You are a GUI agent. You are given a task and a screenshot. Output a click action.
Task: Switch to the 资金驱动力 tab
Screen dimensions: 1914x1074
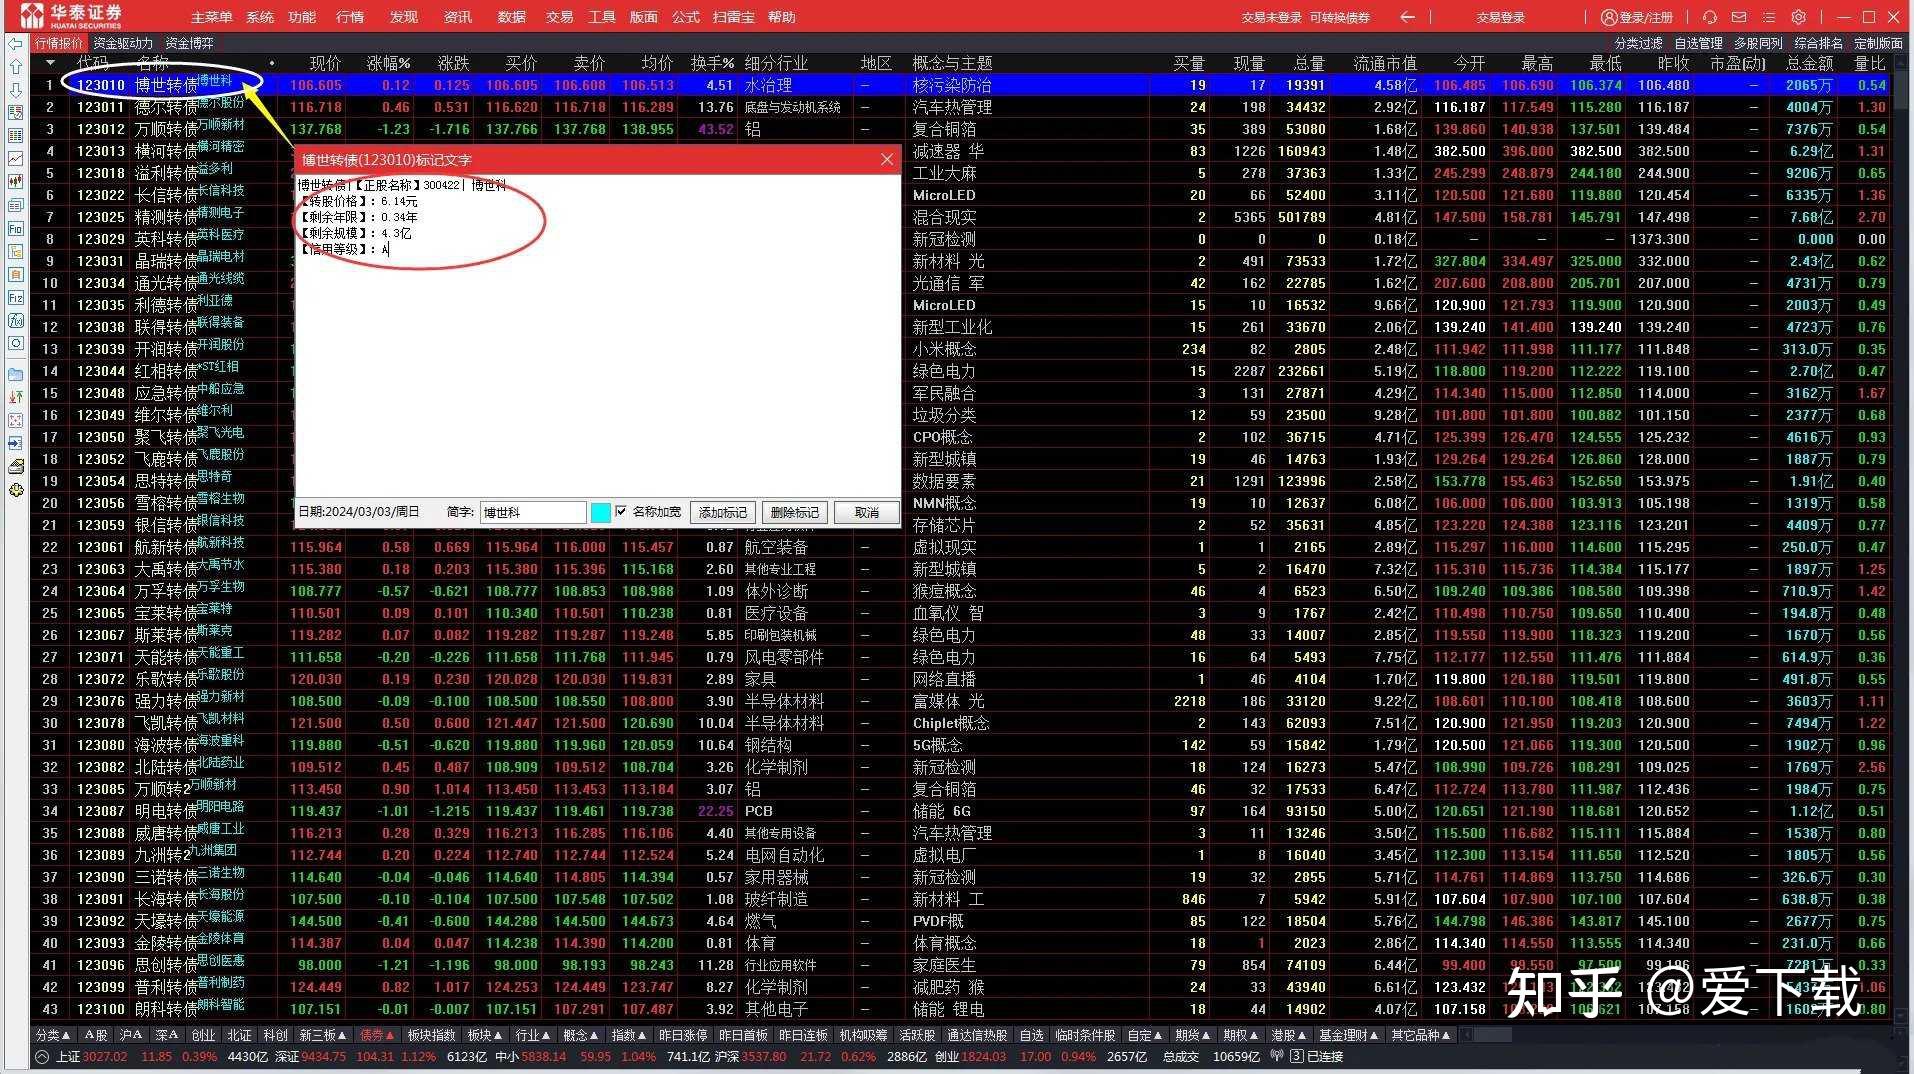click(x=123, y=43)
